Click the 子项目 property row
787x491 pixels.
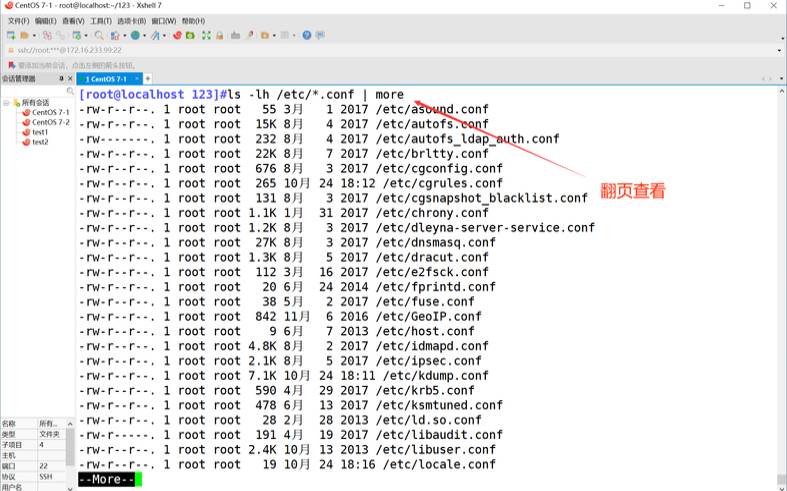[33, 445]
